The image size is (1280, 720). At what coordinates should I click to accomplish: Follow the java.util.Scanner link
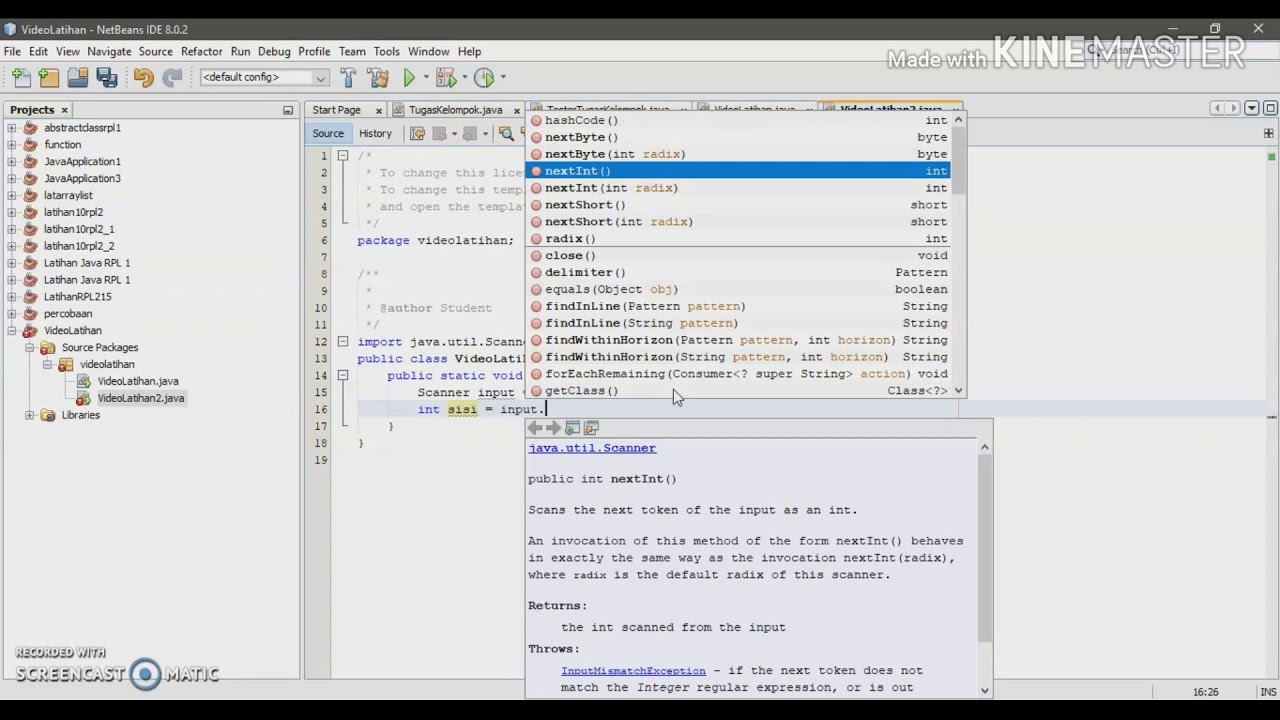(592, 448)
